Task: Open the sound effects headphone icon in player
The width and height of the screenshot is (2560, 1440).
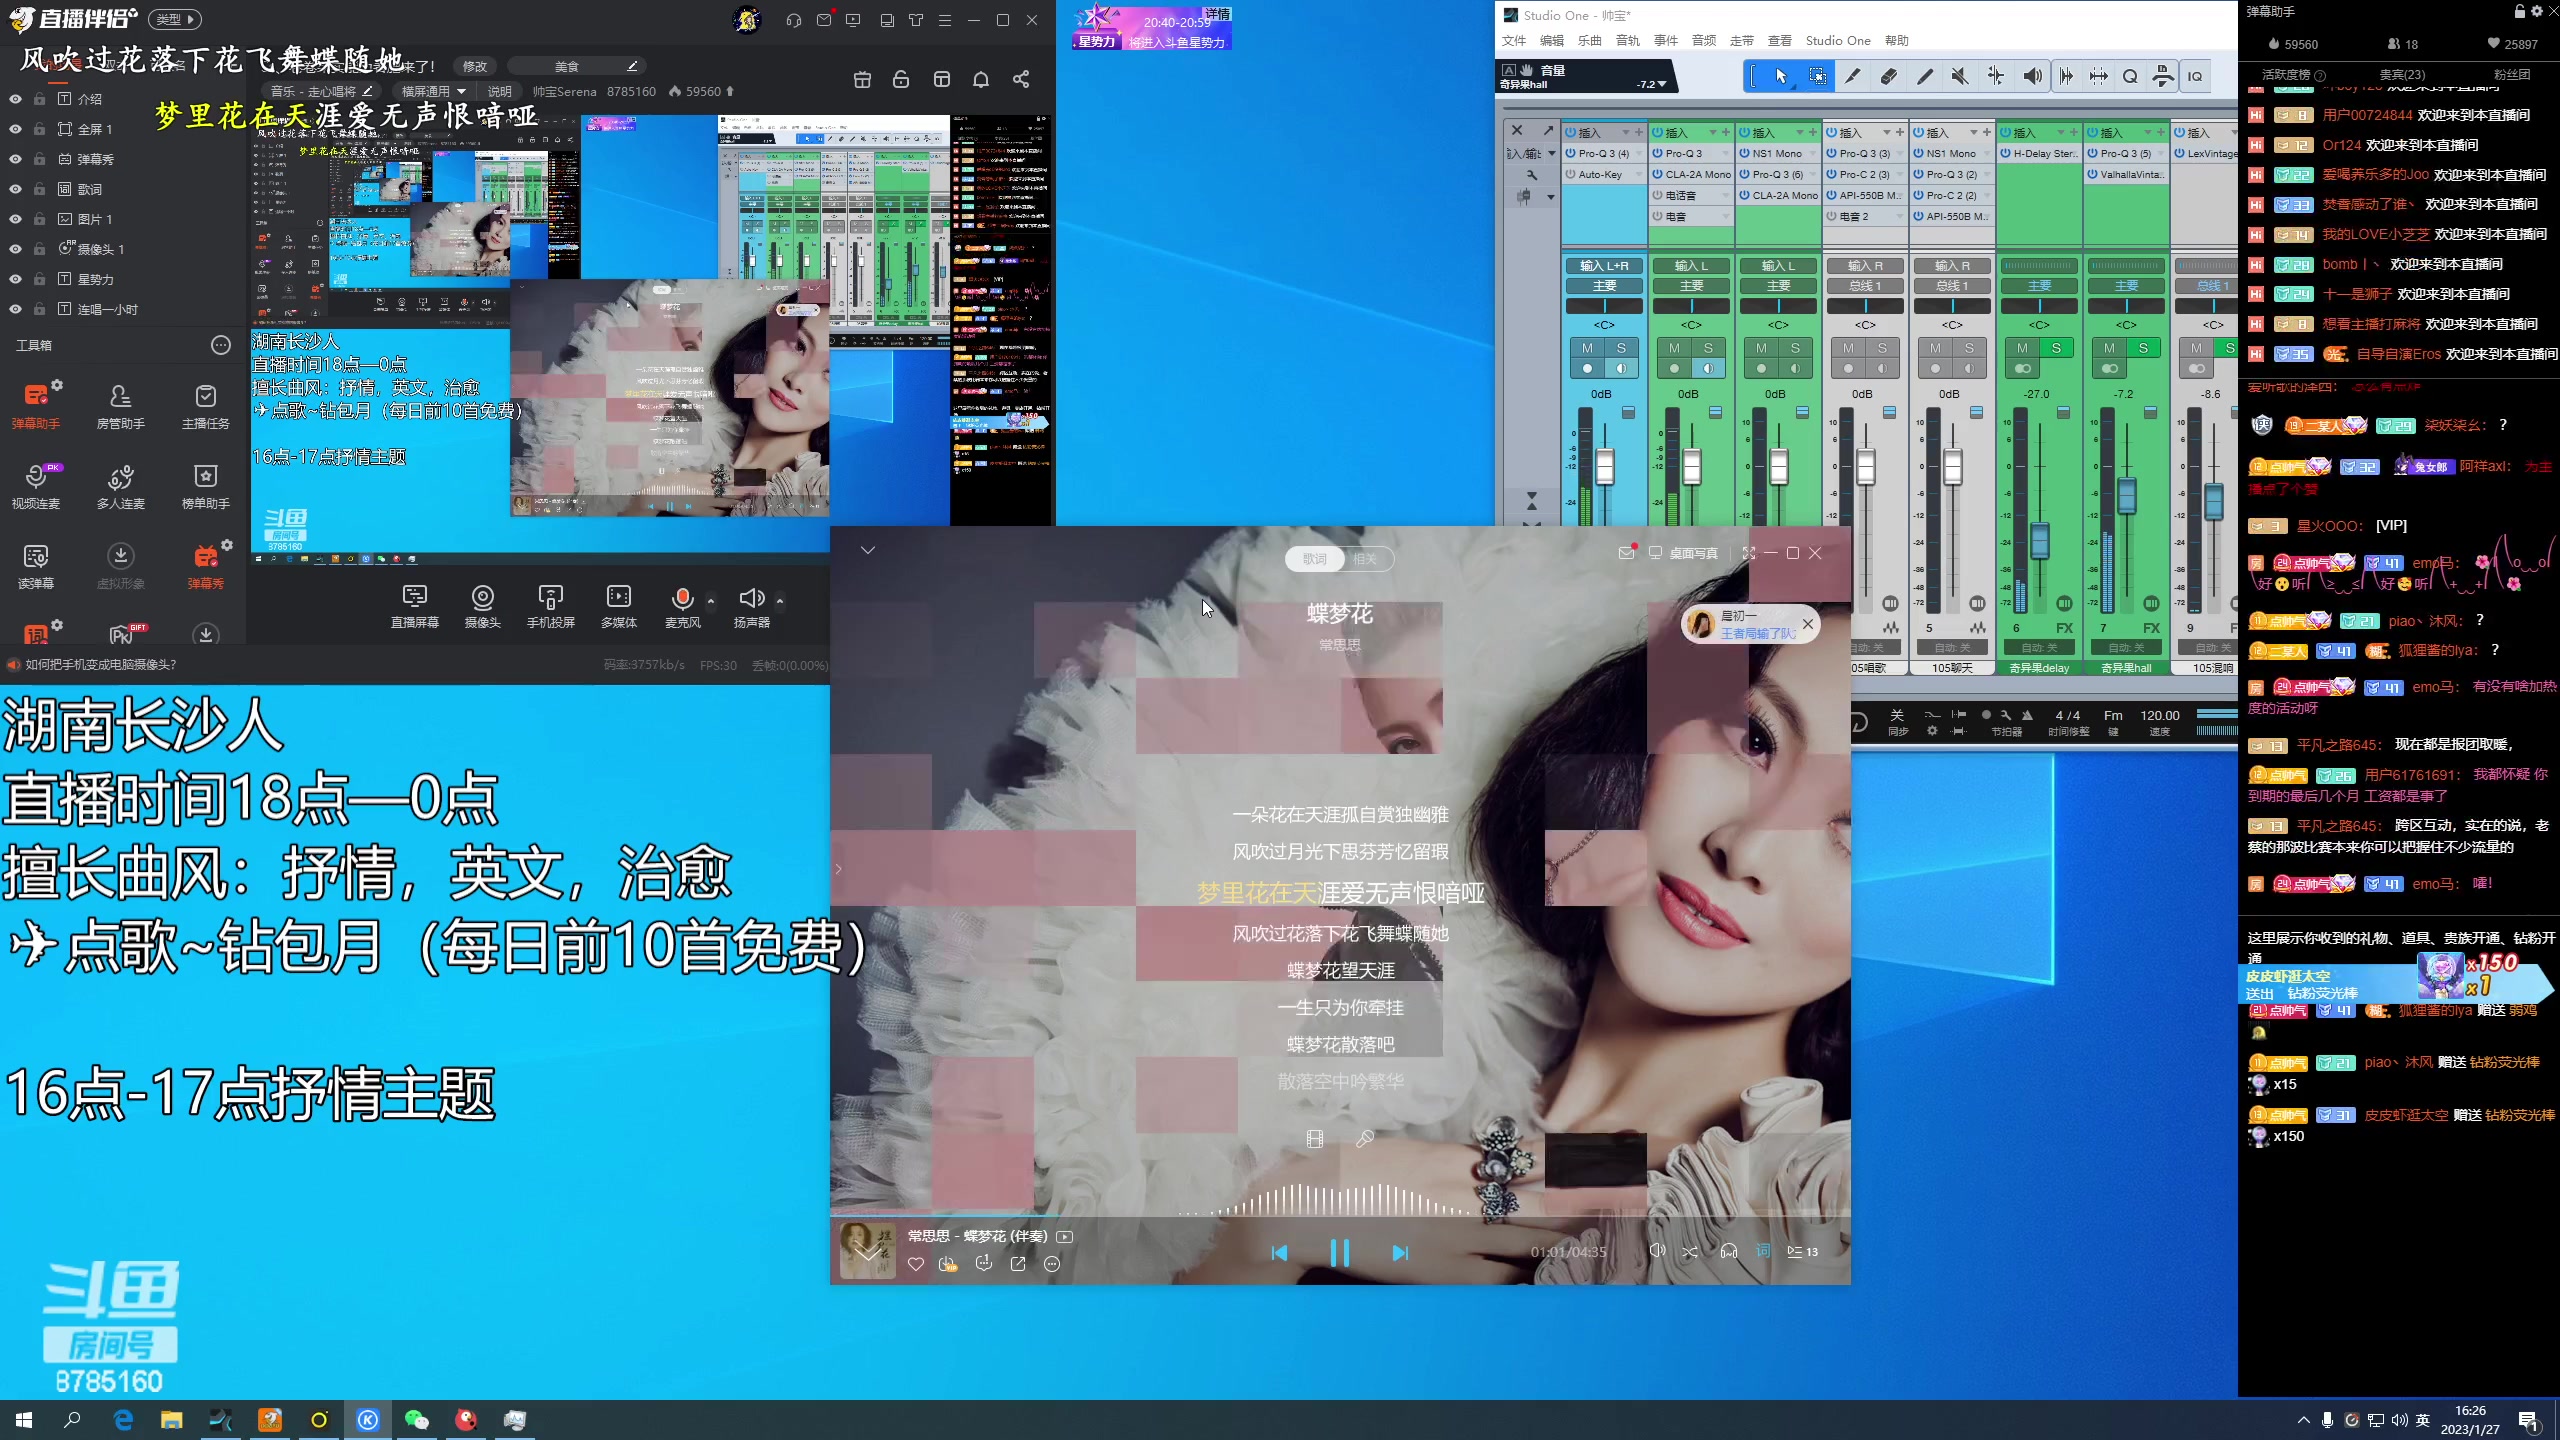Action: coord(1729,1251)
